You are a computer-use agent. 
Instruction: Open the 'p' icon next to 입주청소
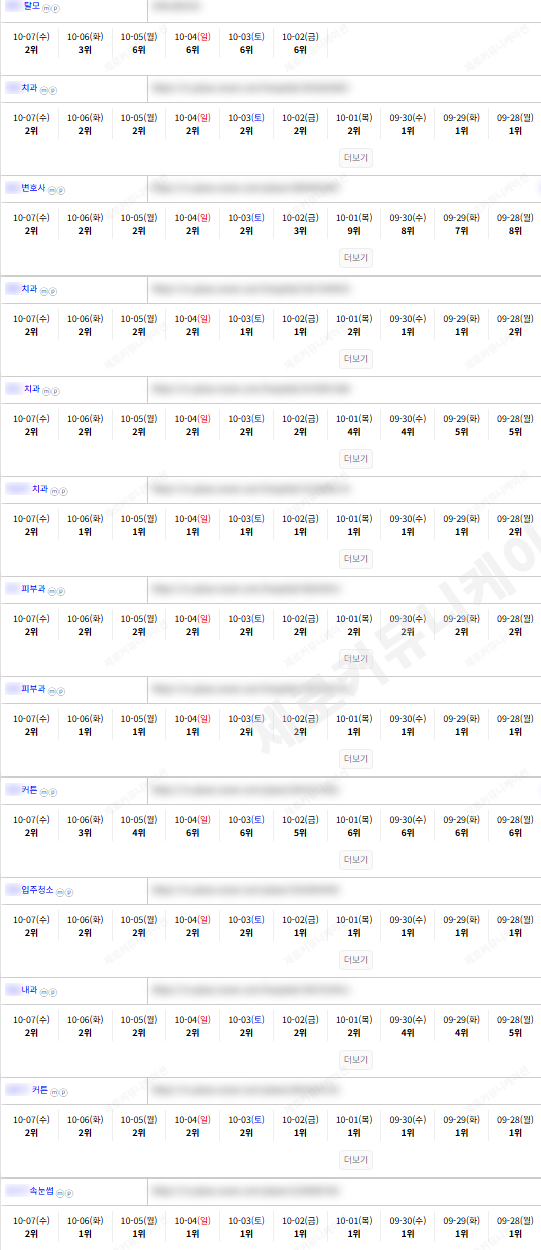tap(68, 892)
